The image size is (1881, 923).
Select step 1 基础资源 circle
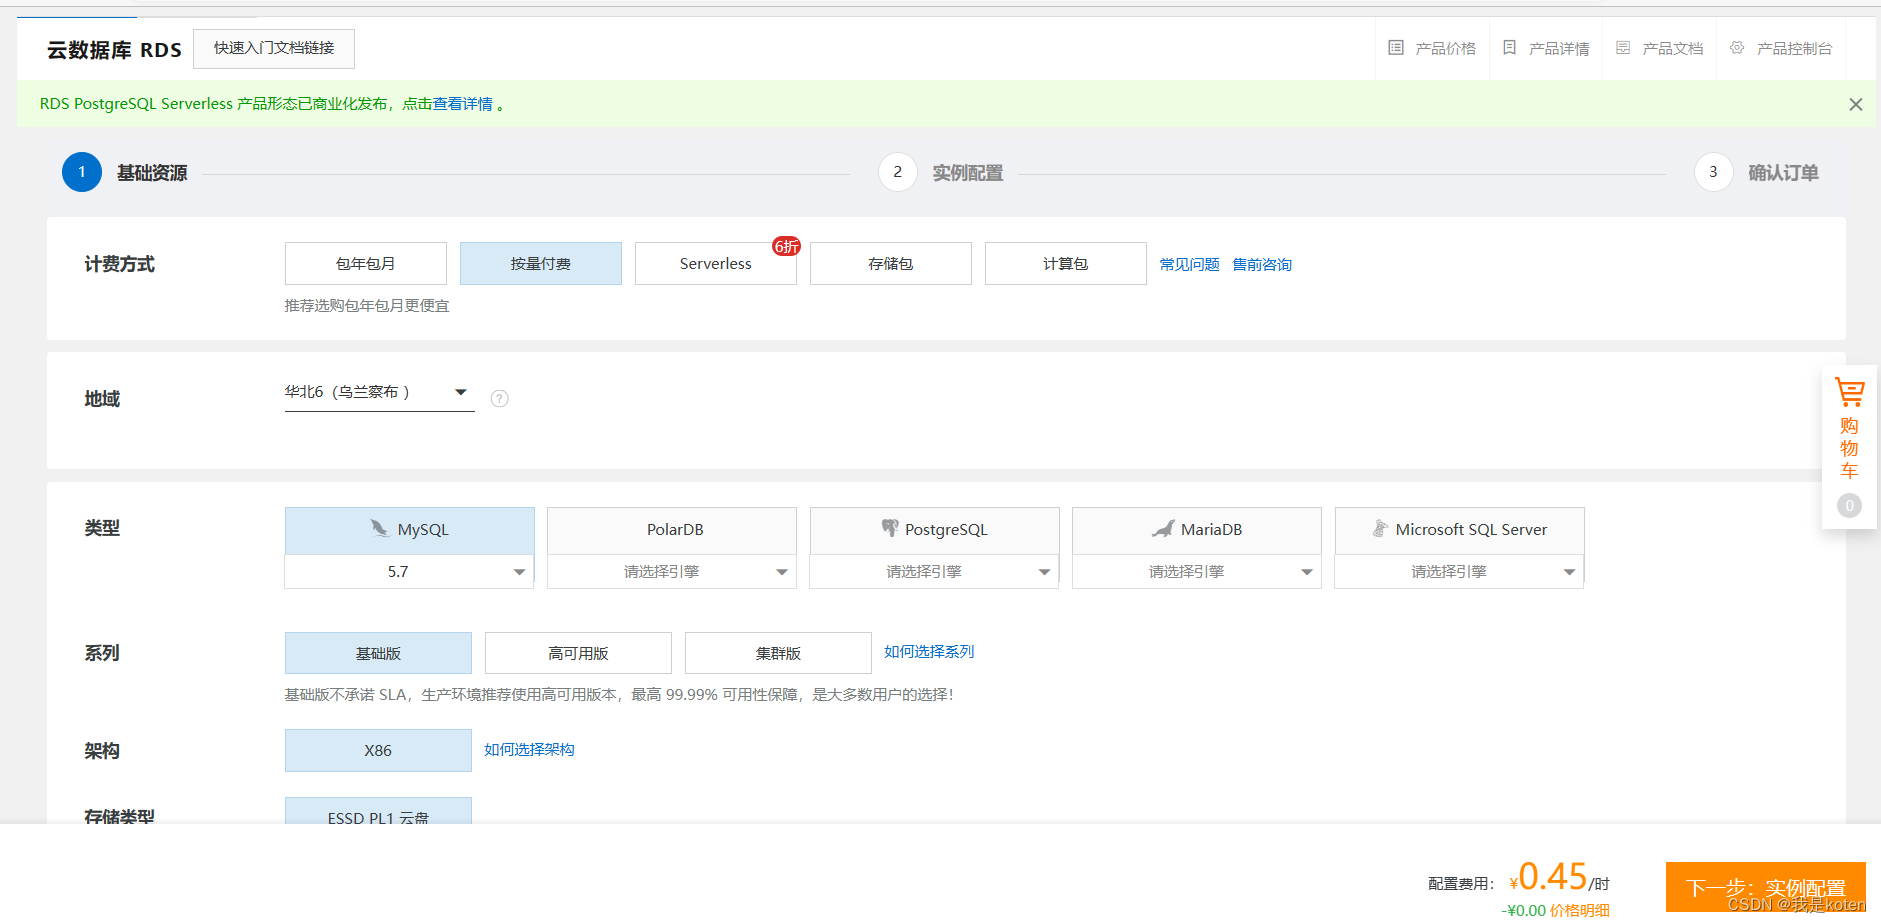click(82, 172)
